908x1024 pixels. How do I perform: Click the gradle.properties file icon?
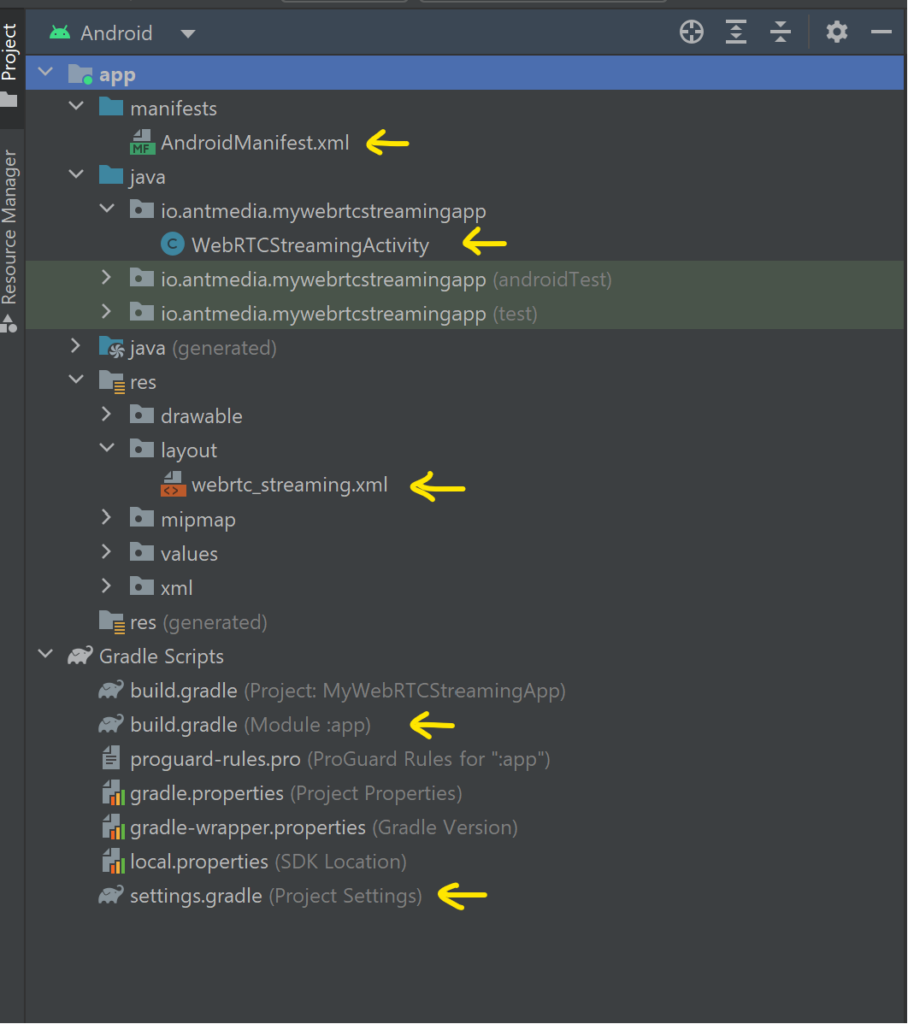click(113, 793)
